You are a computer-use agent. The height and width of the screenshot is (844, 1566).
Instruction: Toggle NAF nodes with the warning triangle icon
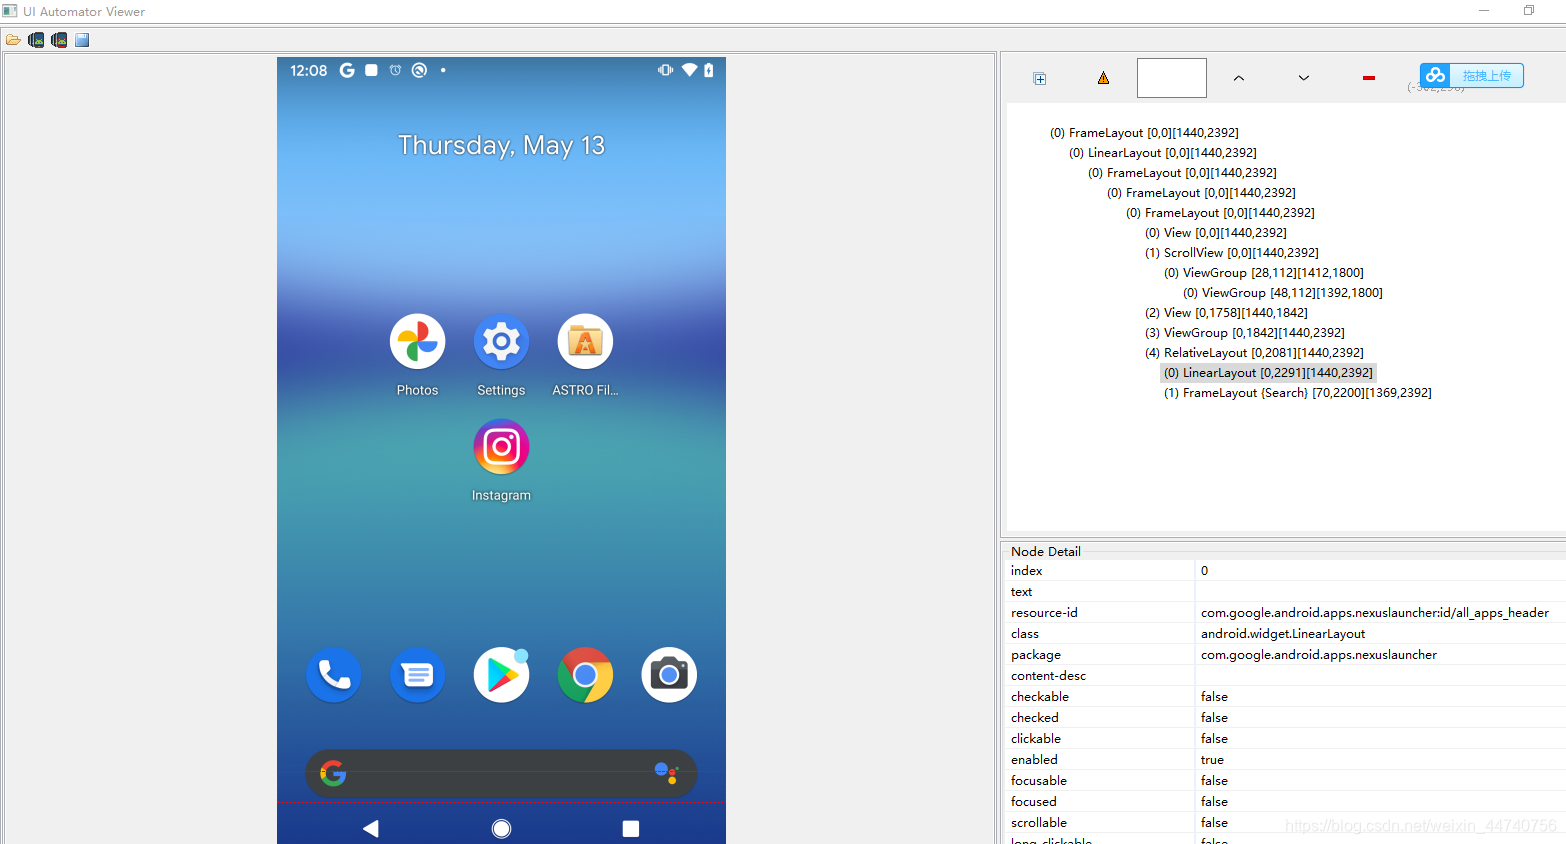tap(1103, 78)
